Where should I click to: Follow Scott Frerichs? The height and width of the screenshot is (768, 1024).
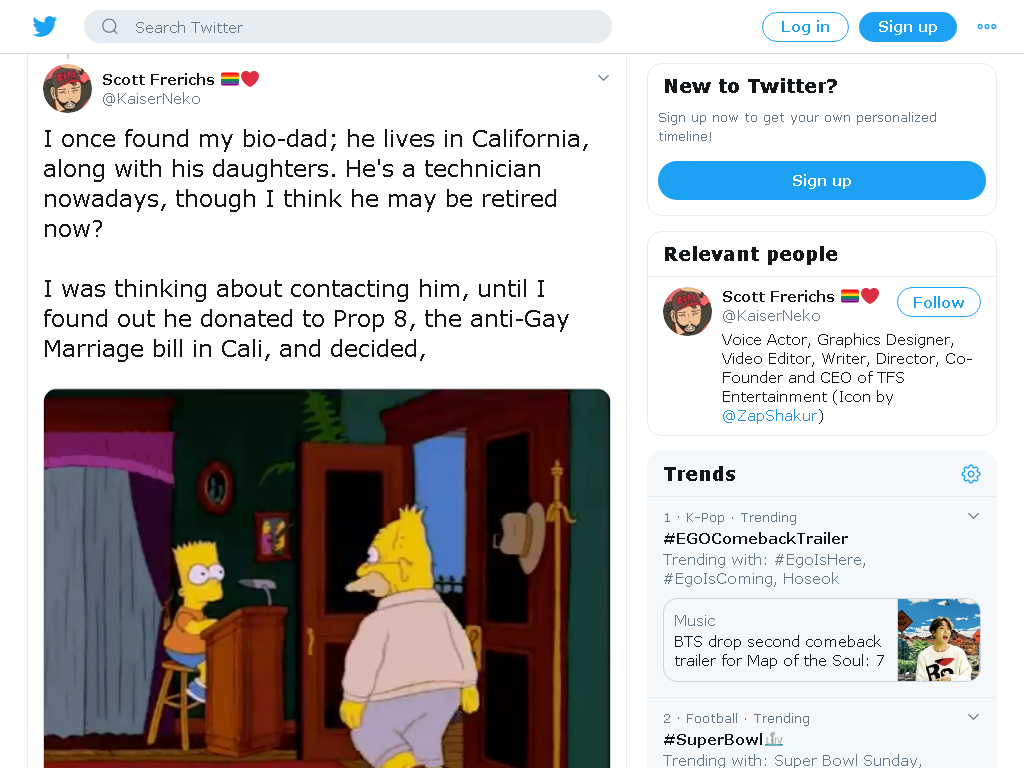[938, 302]
